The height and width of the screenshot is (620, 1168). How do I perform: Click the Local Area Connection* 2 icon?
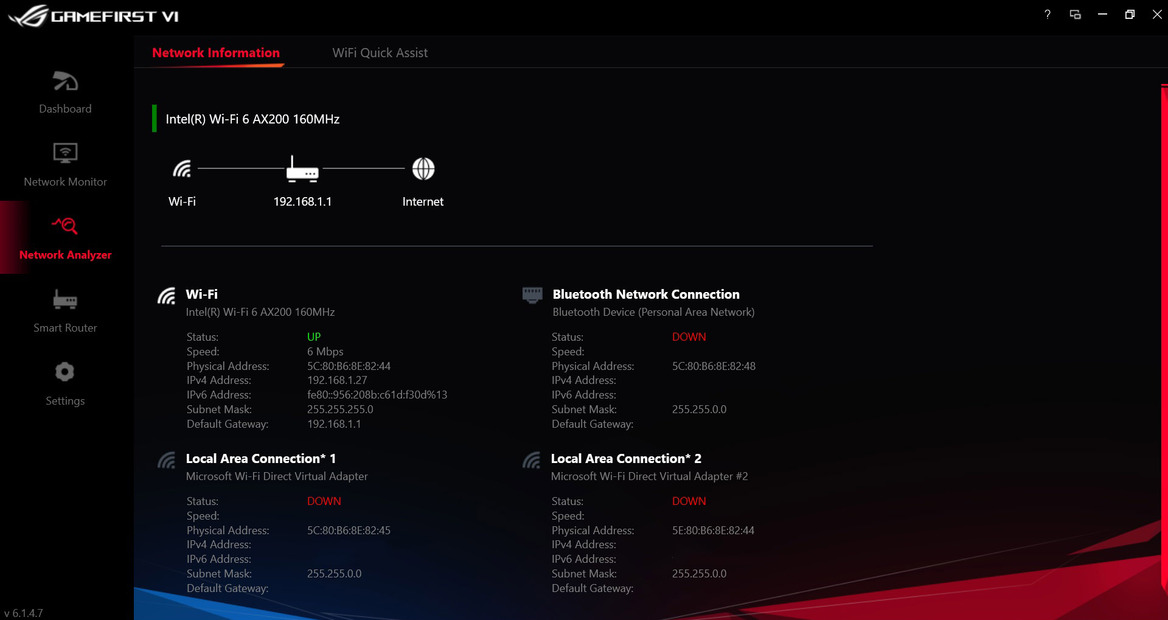click(x=532, y=460)
